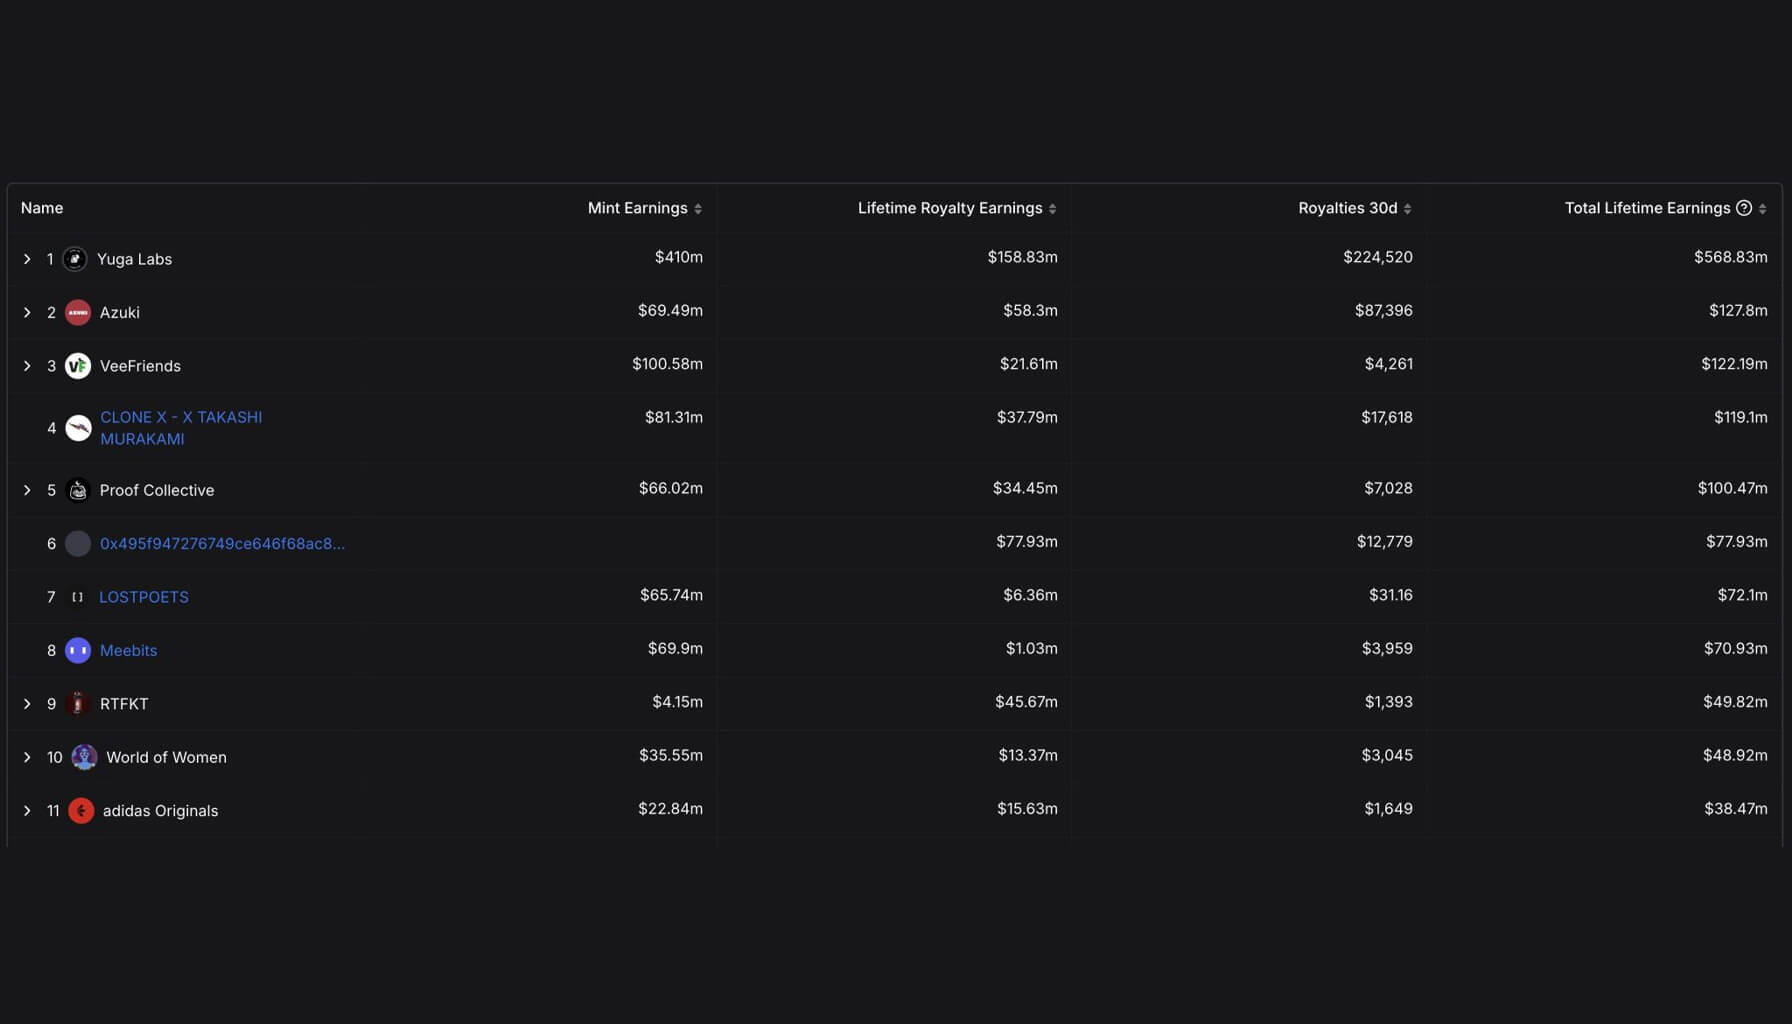Image resolution: width=1792 pixels, height=1024 pixels.
Task: Sort by Mint Earnings arrows icon
Action: coord(698,209)
